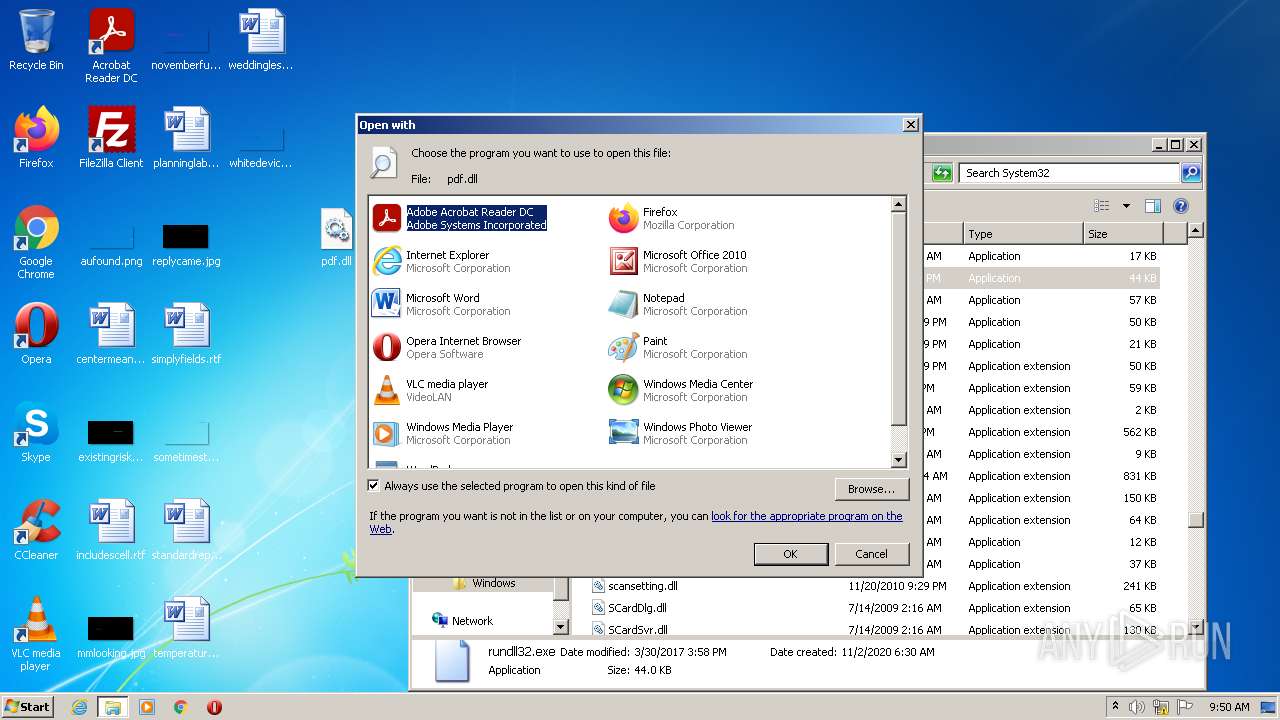Select replycame.jpg on desktop

click(186, 246)
